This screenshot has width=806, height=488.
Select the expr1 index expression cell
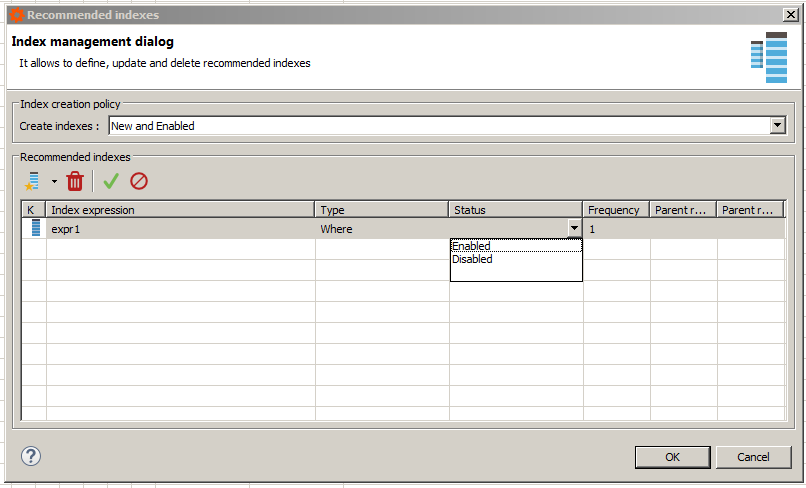(180, 229)
